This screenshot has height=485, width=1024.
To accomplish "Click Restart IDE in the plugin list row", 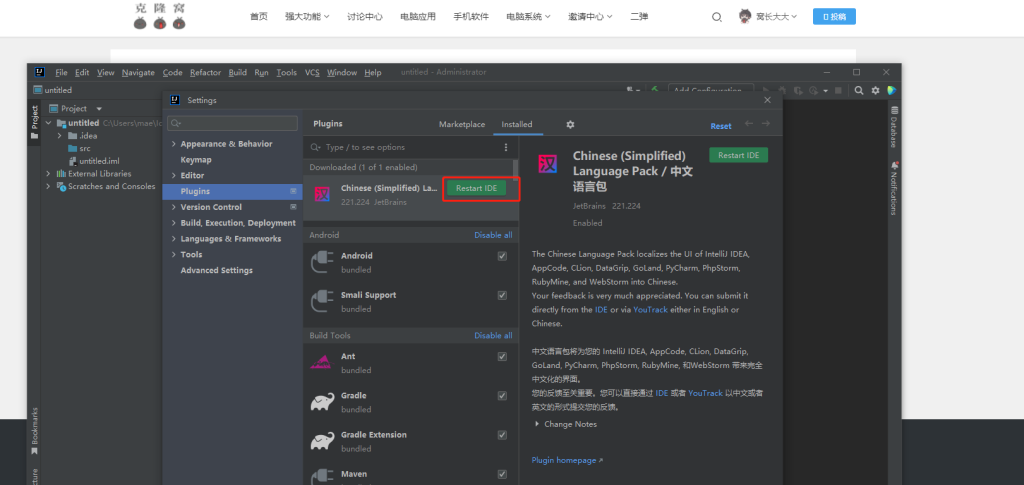I will [477, 188].
